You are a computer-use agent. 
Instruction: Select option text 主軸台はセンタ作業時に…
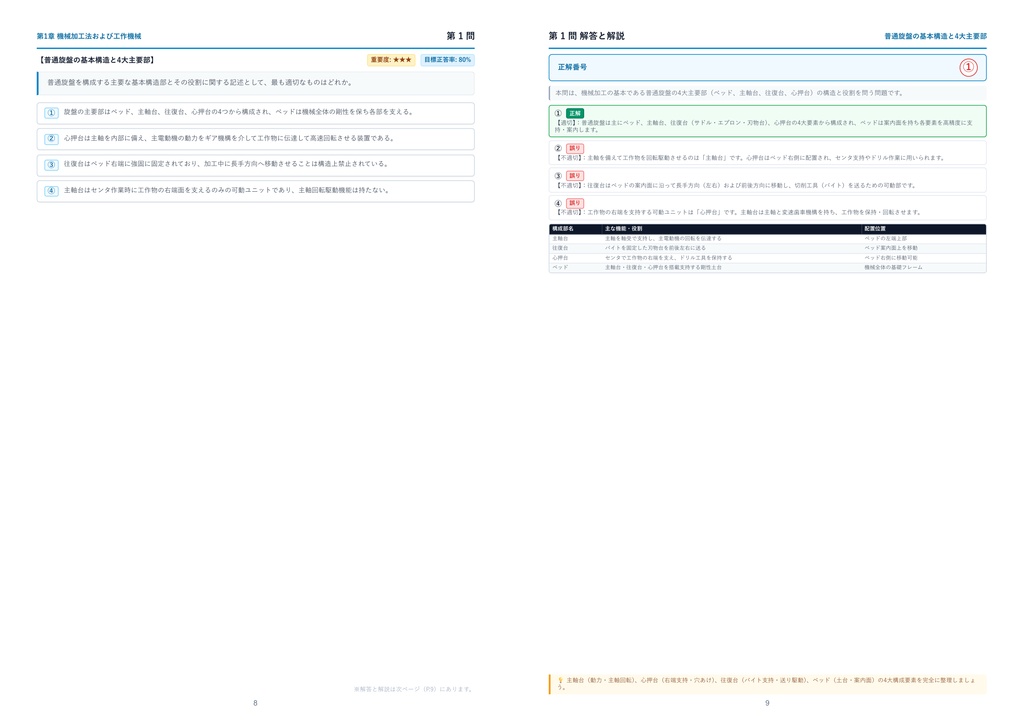click(x=227, y=191)
